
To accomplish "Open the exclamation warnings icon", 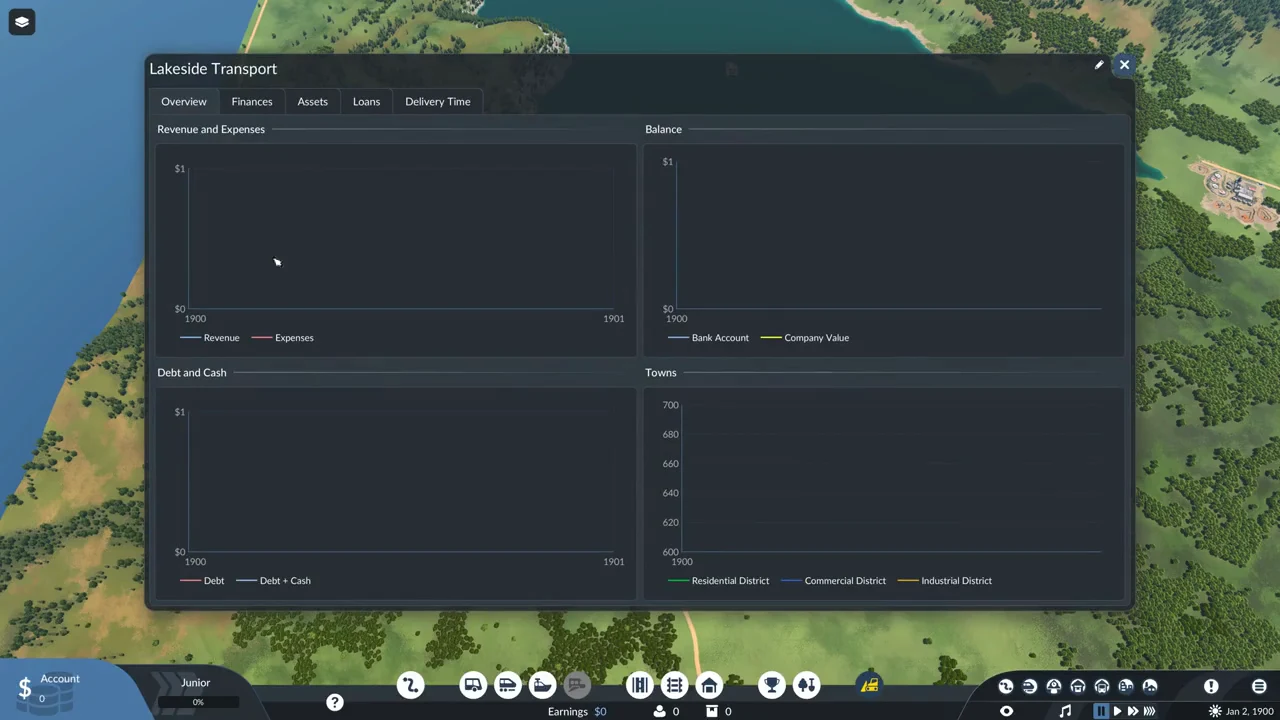I will click(x=1211, y=686).
